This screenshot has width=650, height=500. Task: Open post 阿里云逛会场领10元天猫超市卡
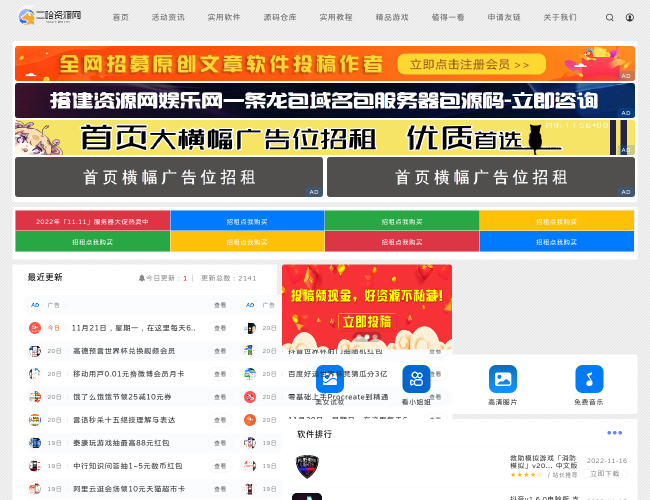[129, 489]
